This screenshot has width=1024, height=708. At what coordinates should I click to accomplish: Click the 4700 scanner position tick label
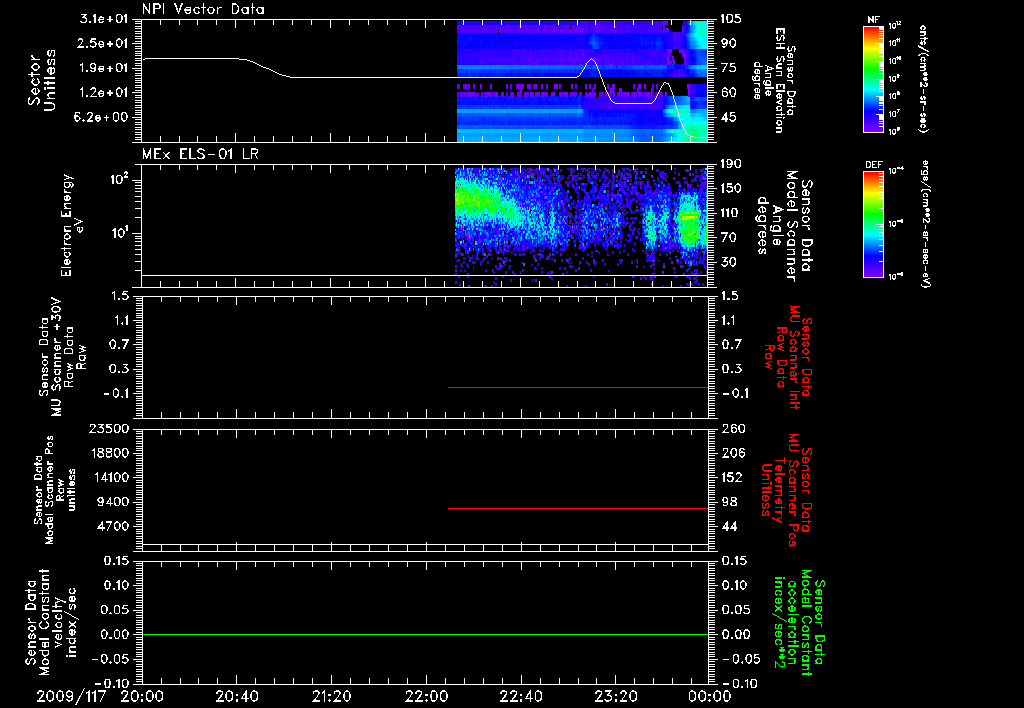point(113,526)
